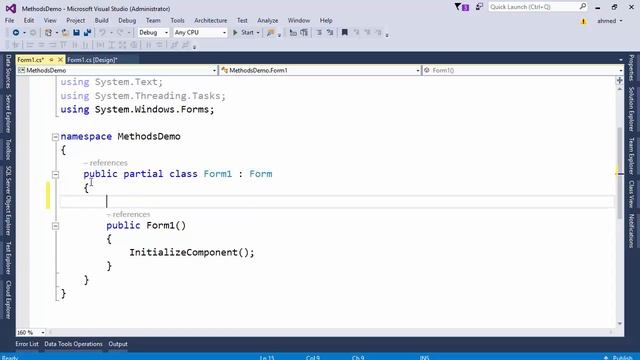Open the Form1() member dropdown
This screenshot has height=360, width=640.
(x=522, y=71)
